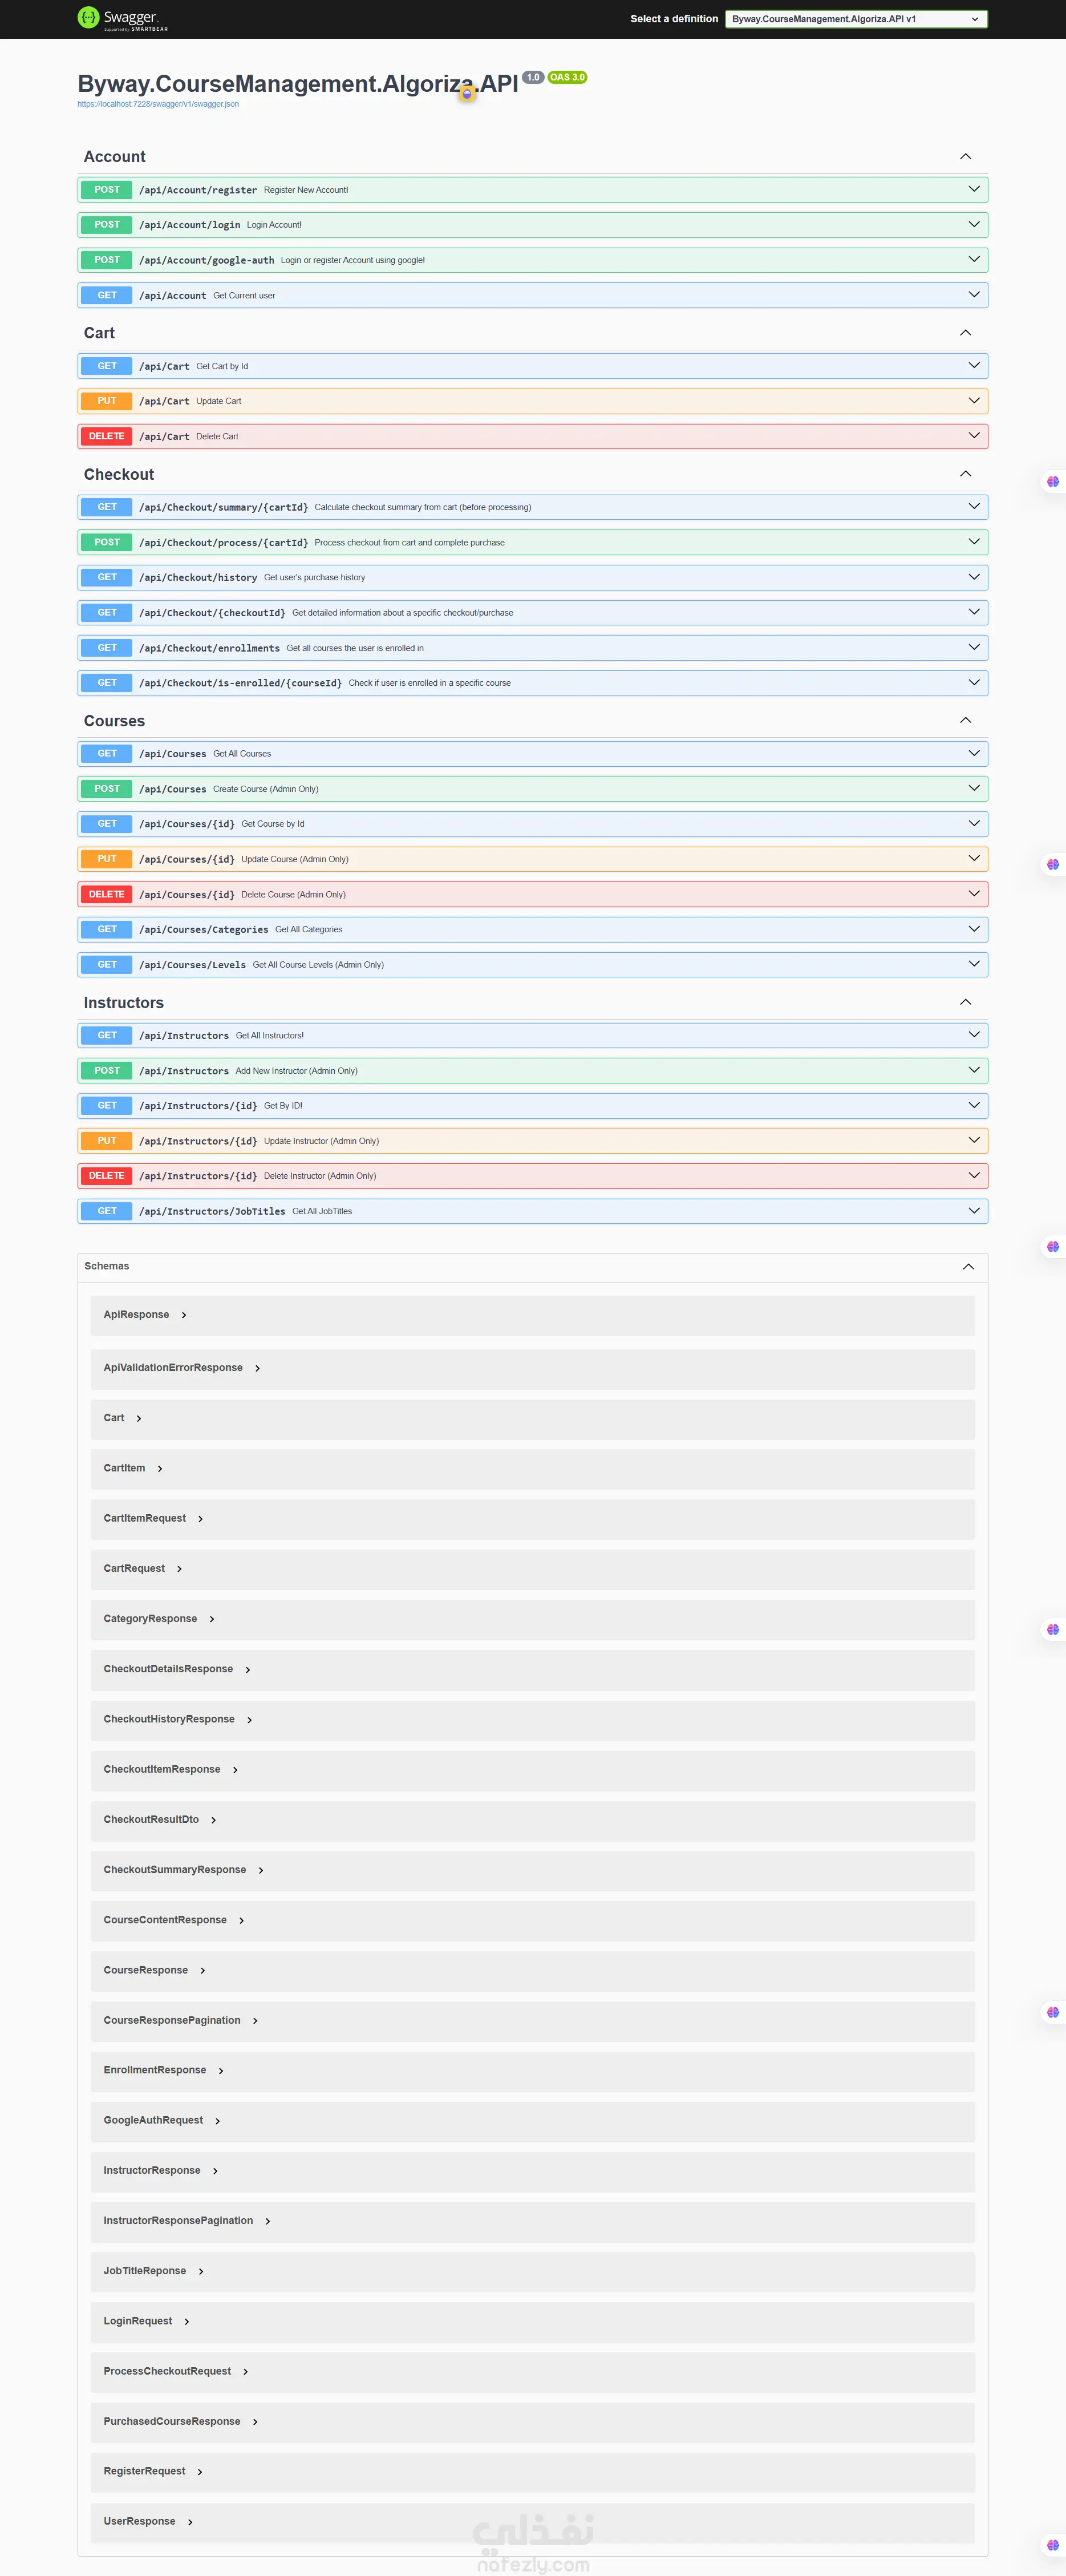Click the GET badge for /api/Checkout/{checkoutId}
Screen dimensions: 1066x2576
tap(107, 612)
